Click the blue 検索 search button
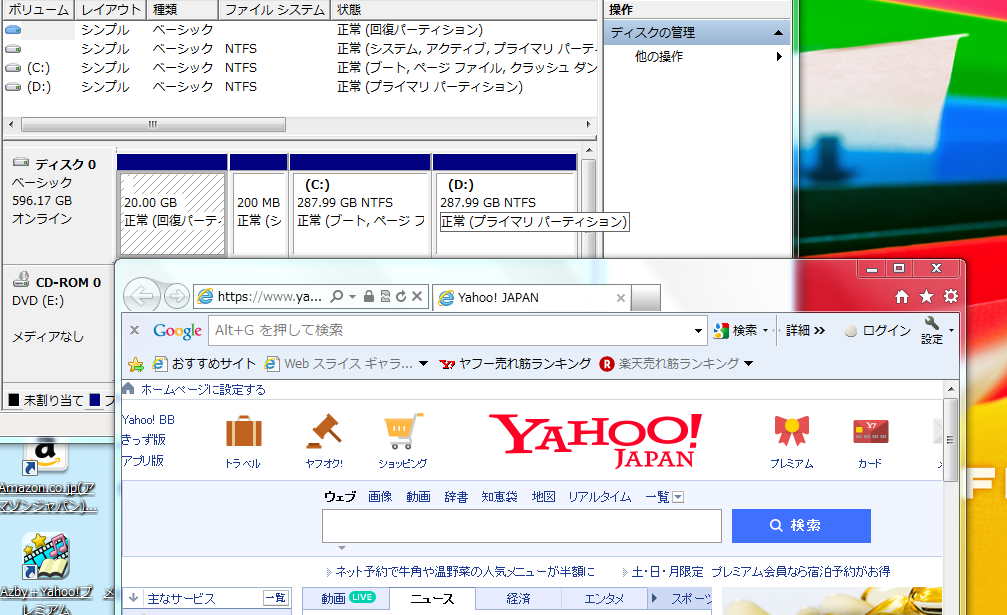 (801, 525)
